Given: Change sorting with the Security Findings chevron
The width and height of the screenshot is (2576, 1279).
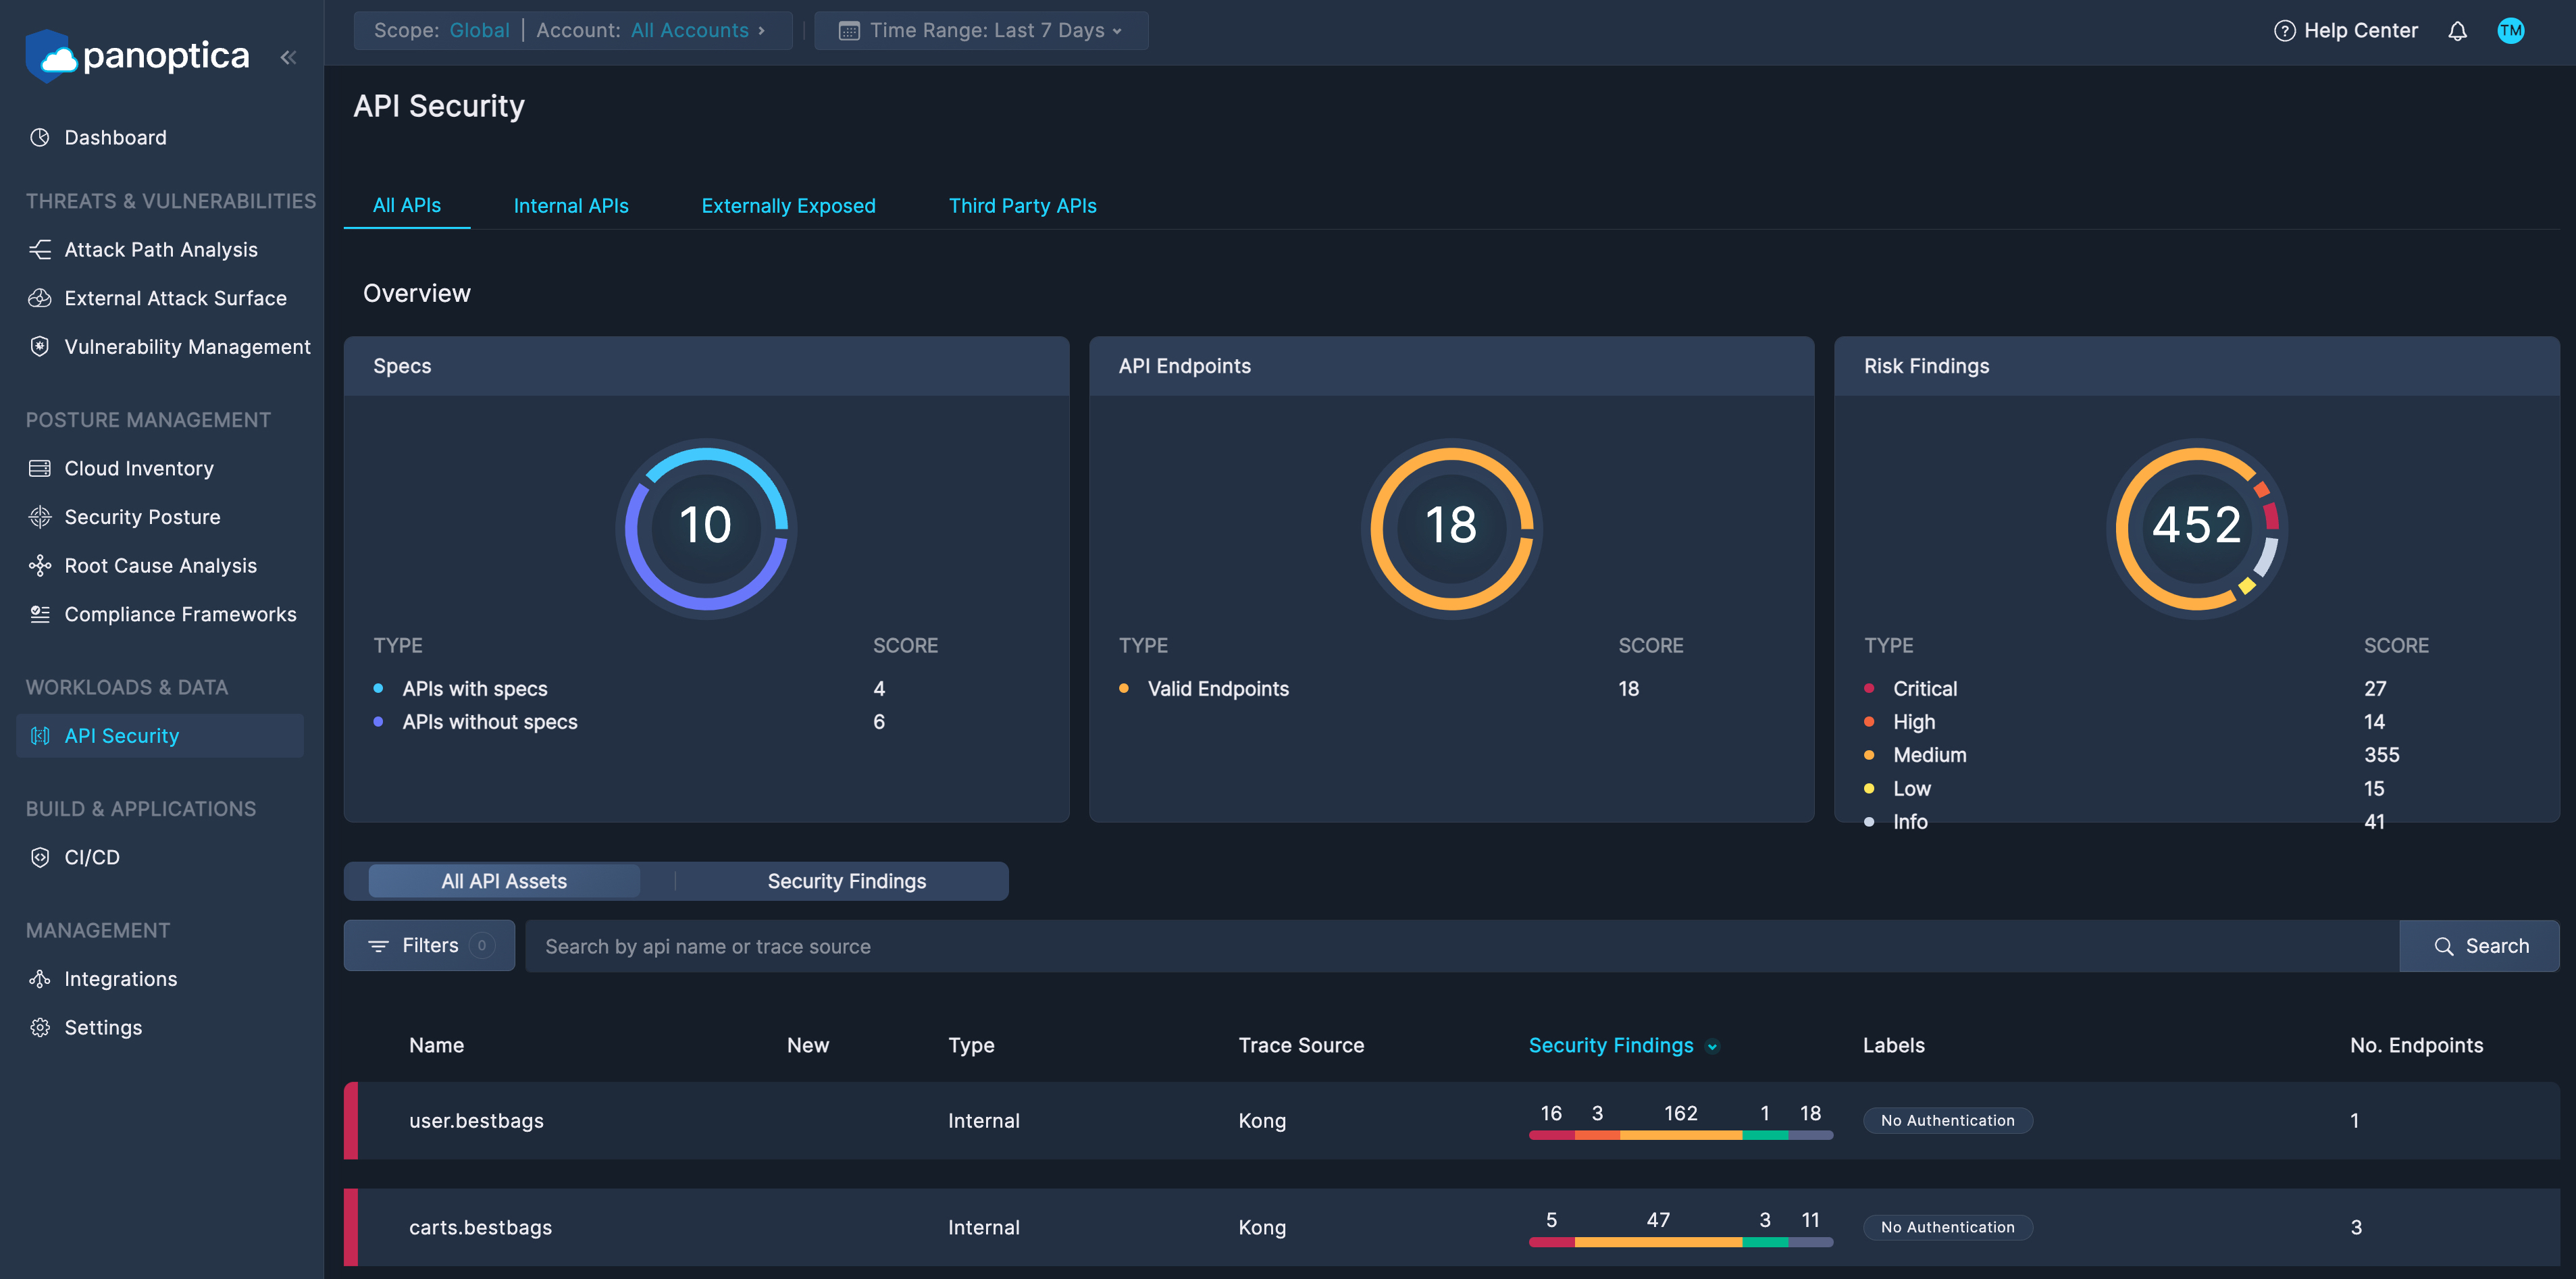Looking at the screenshot, I should (x=1712, y=1046).
